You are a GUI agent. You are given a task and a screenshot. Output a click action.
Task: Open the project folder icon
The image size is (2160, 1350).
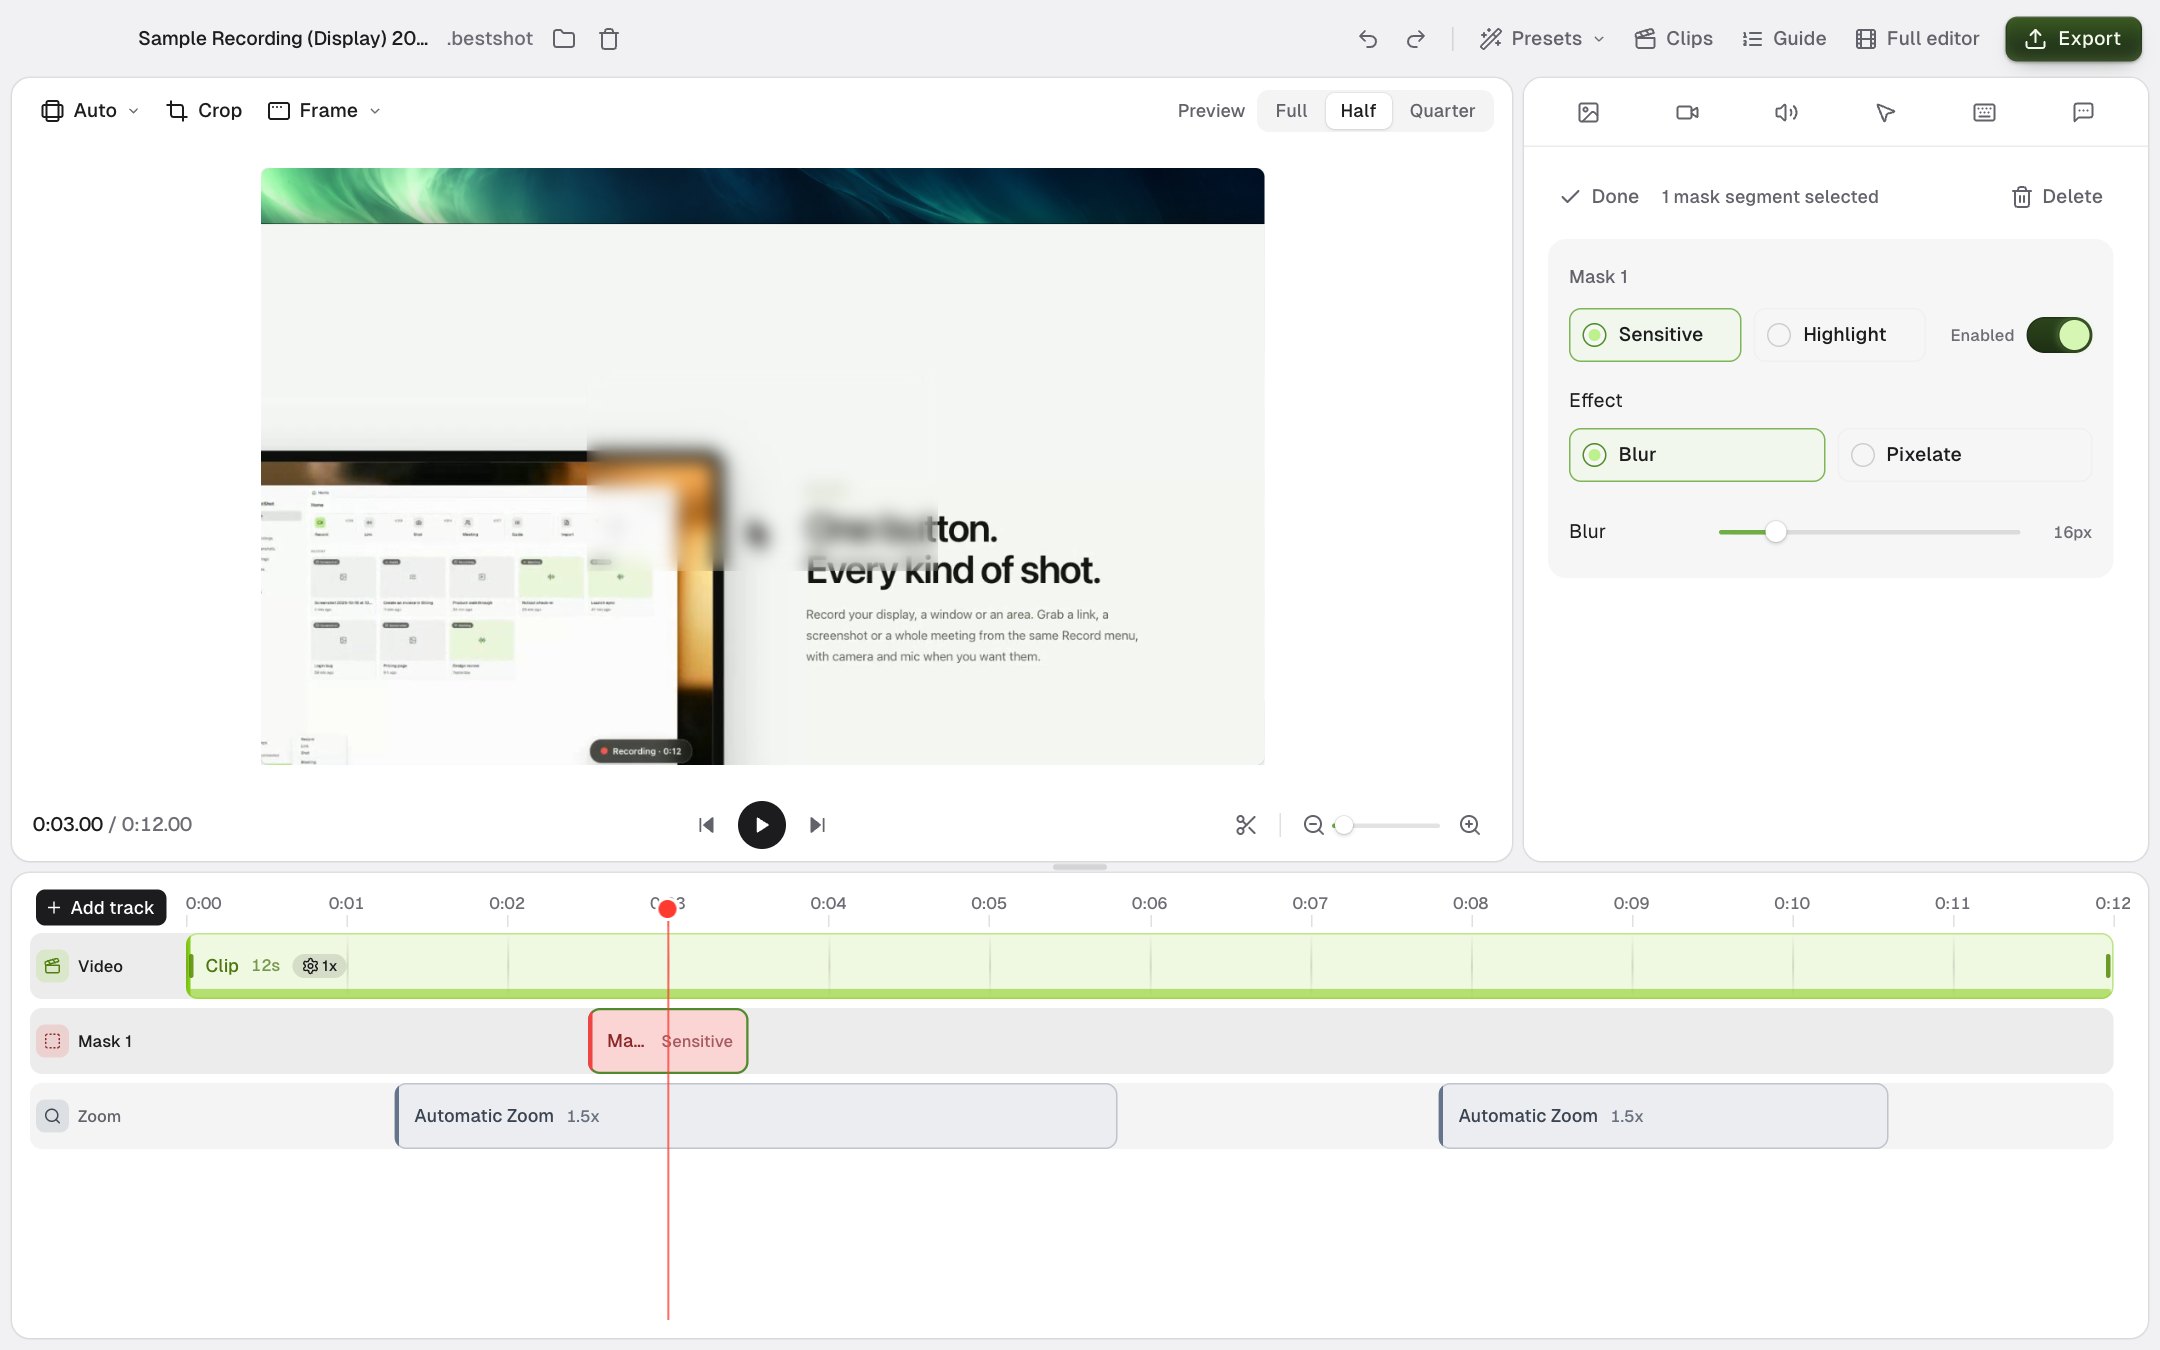click(564, 39)
